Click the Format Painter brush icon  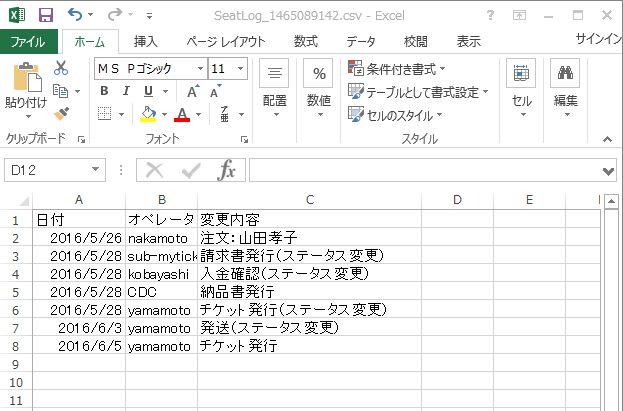click(61, 113)
